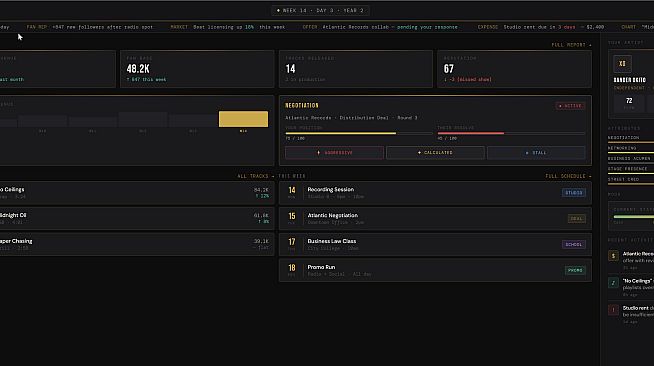Open the Fan Base 48.2K stat card

point(197,69)
